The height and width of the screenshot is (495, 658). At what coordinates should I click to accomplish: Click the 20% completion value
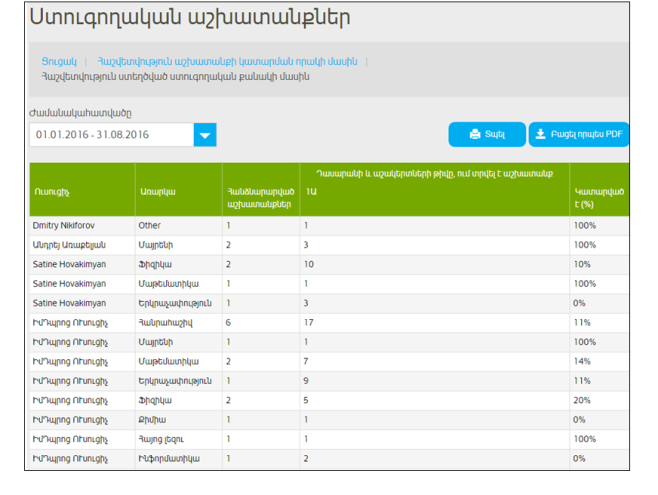582,401
